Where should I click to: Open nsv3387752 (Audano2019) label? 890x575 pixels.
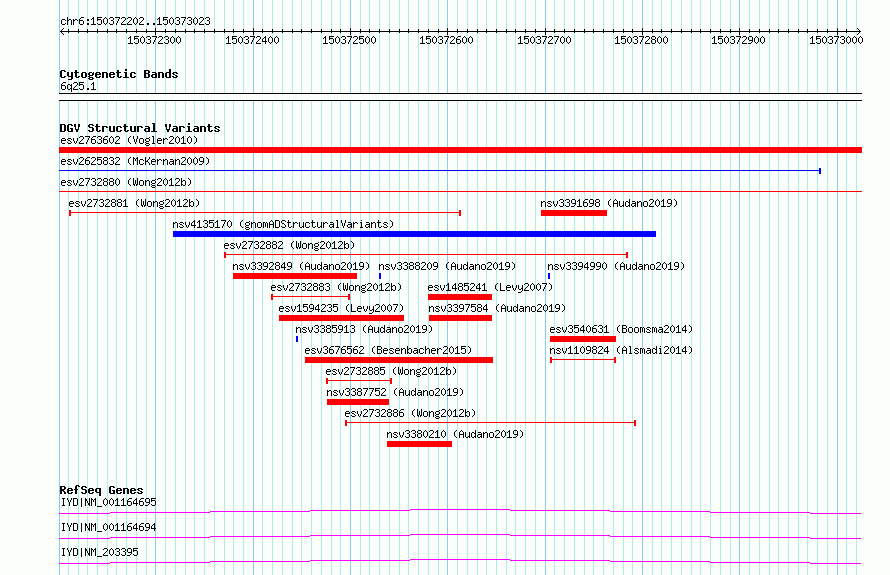pyautogui.click(x=395, y=392)
